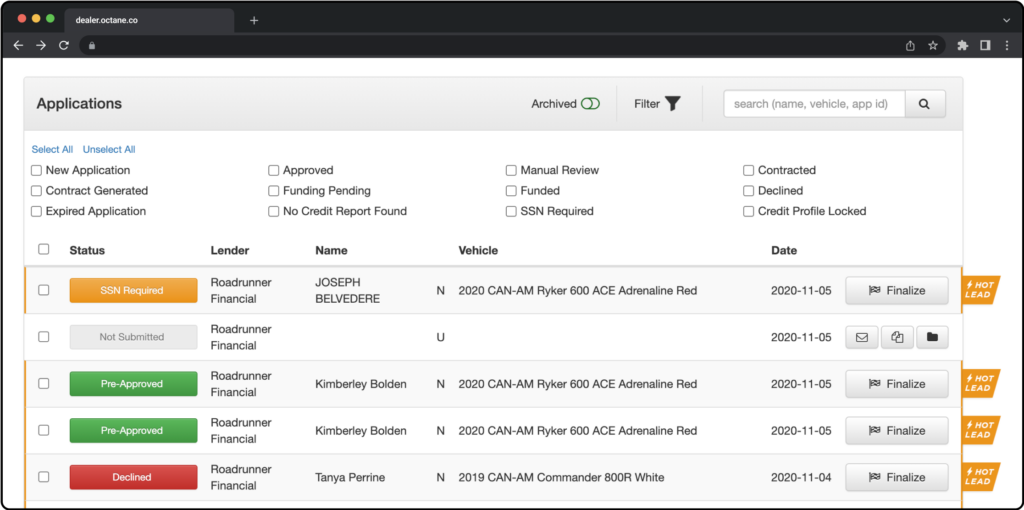Click the Select All link
Screen dimensions: 1024x510
coord(52,150)
